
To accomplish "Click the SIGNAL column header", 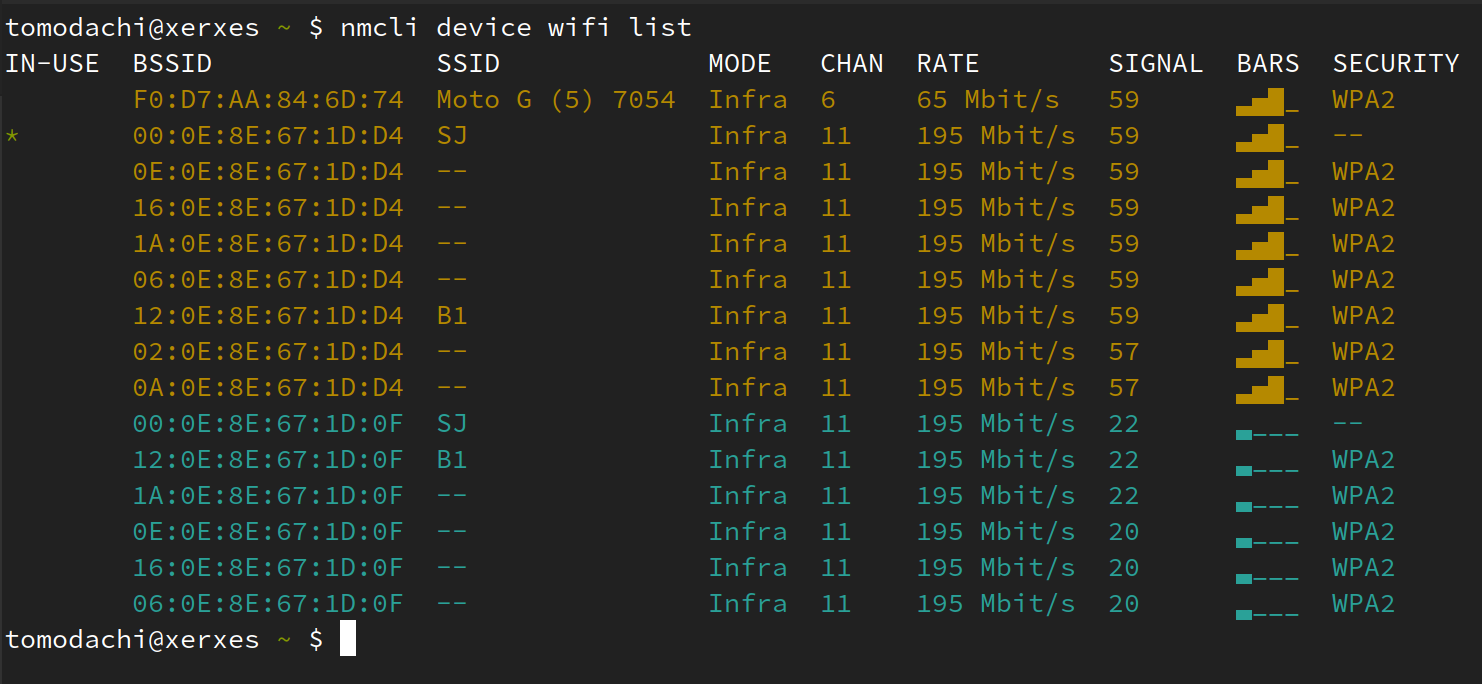I will [1155, 64].
